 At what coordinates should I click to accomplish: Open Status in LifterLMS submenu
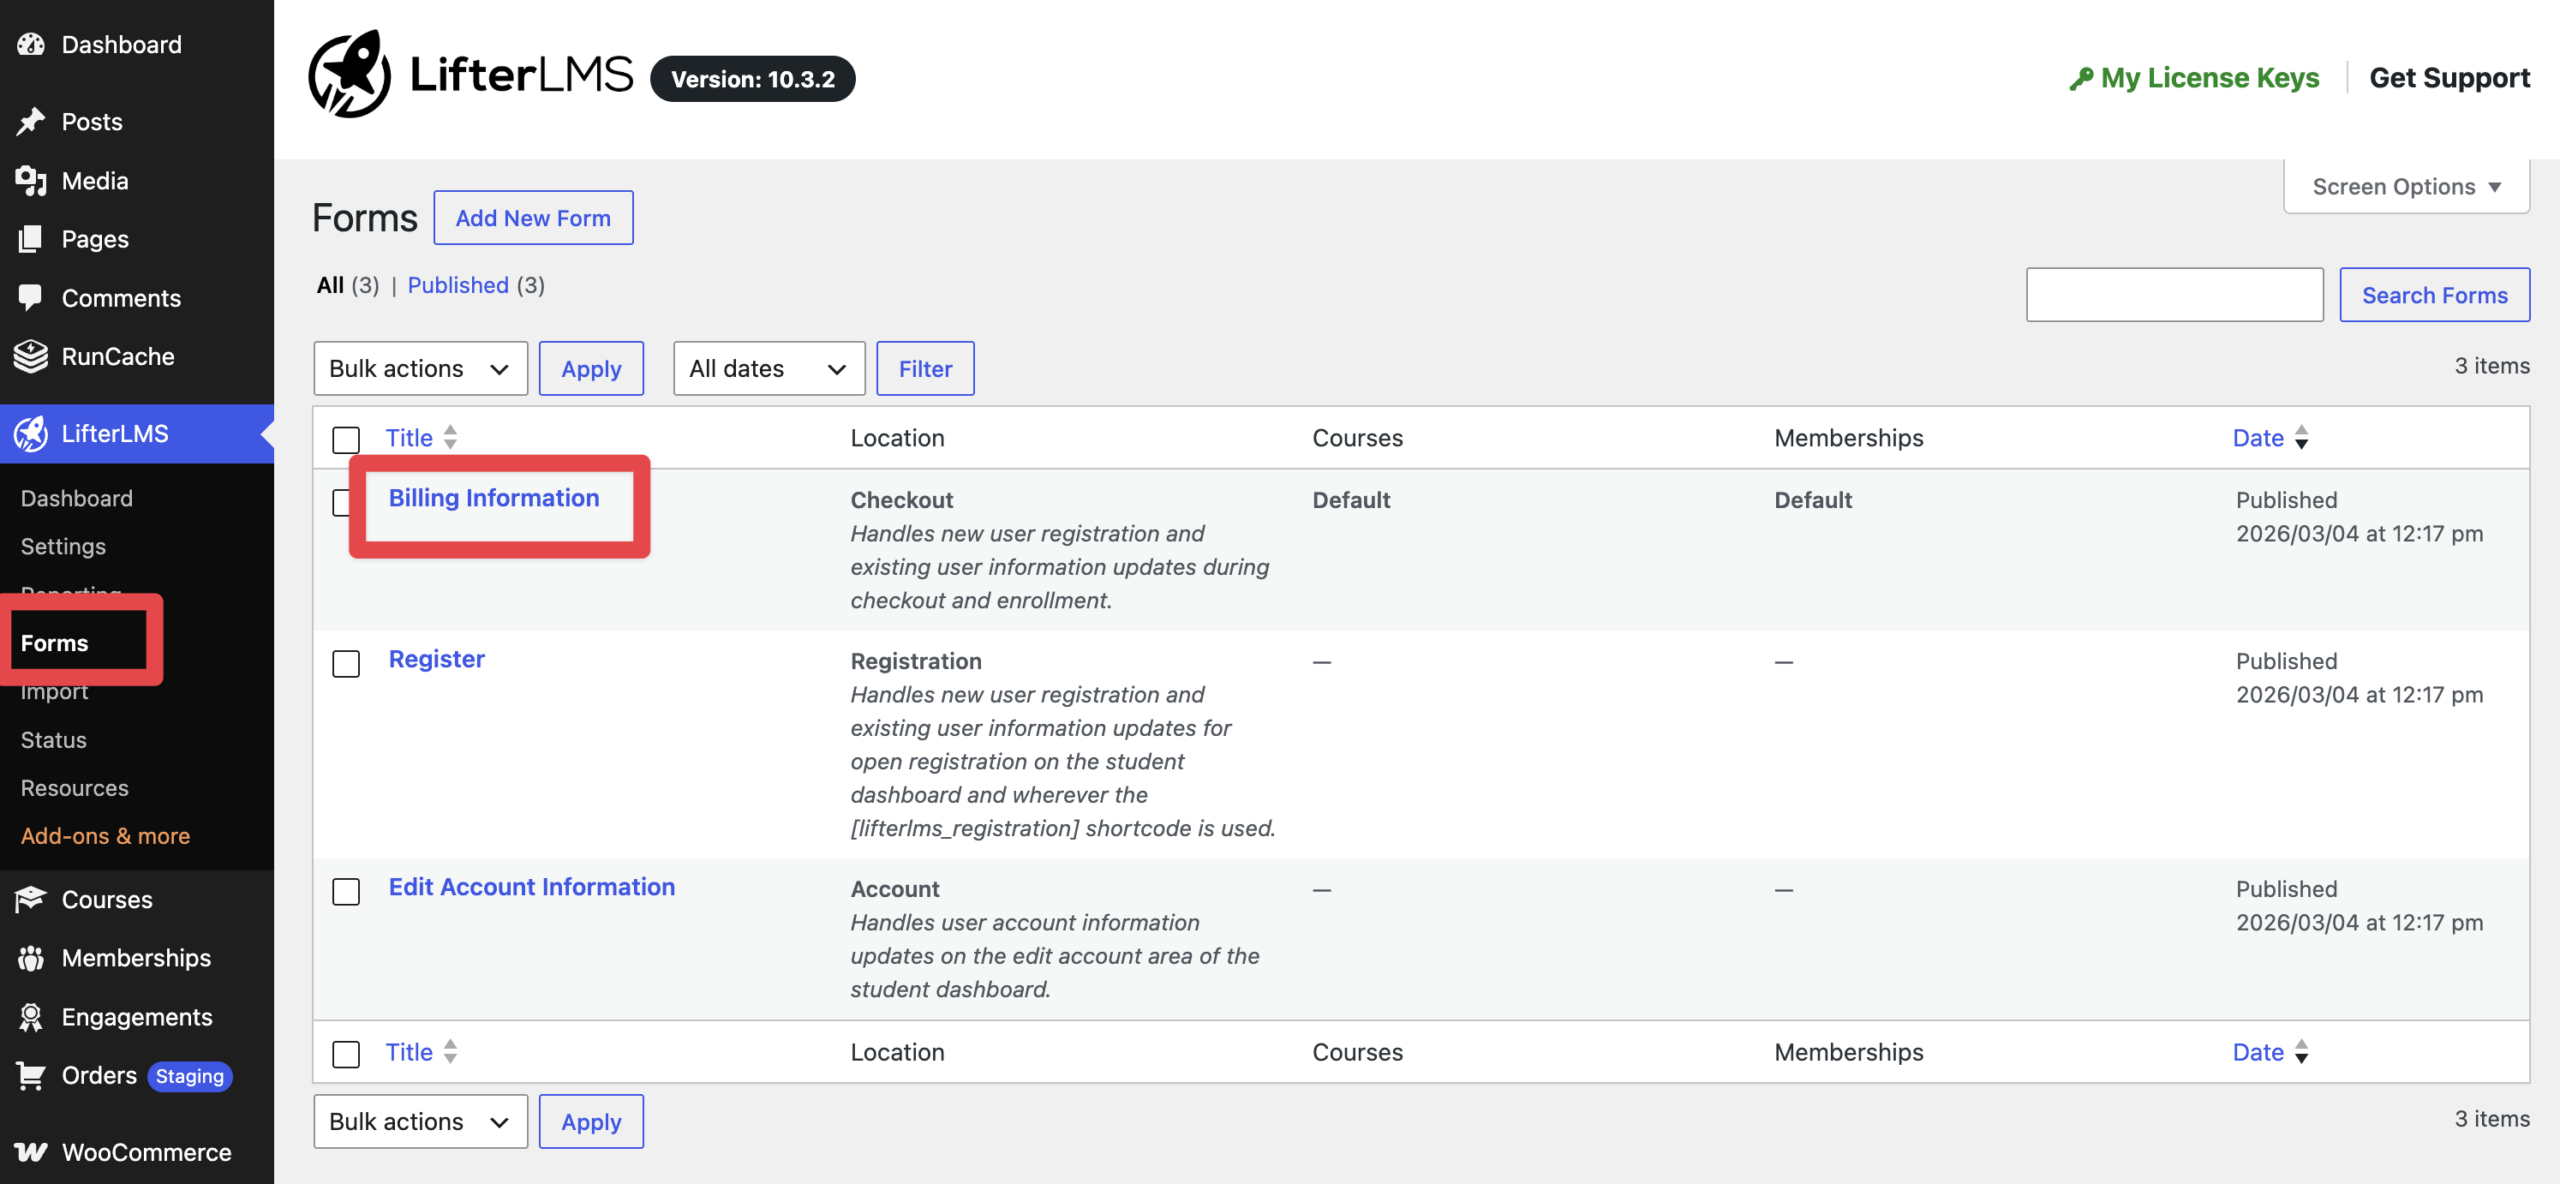tap(54, 739)
